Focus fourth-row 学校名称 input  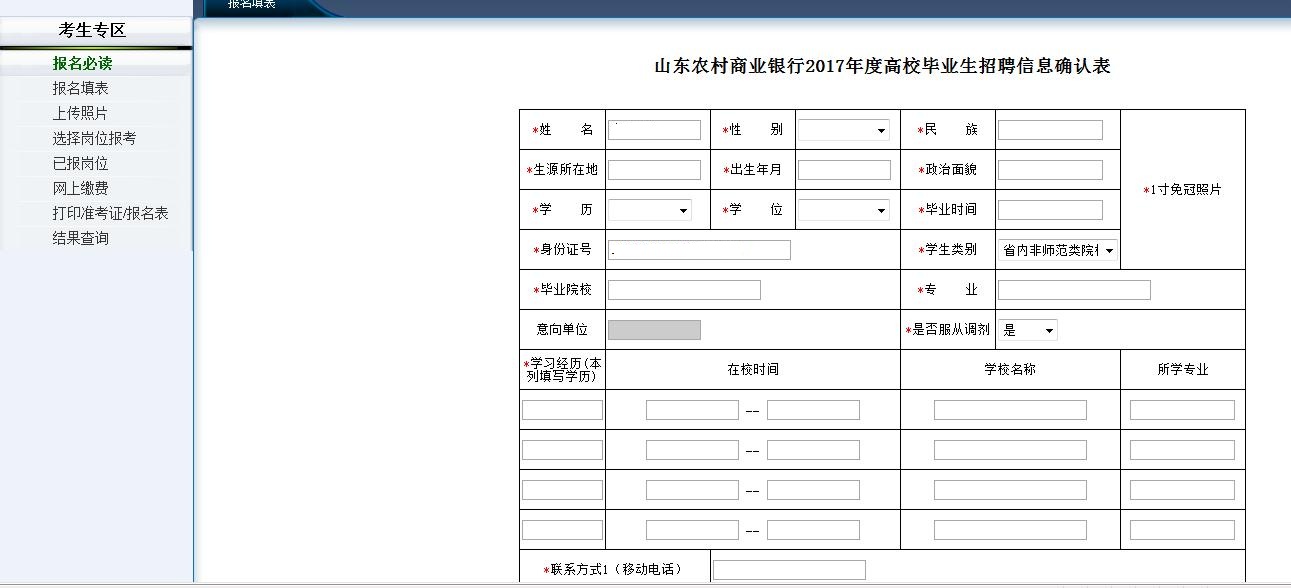(1010, 530)
